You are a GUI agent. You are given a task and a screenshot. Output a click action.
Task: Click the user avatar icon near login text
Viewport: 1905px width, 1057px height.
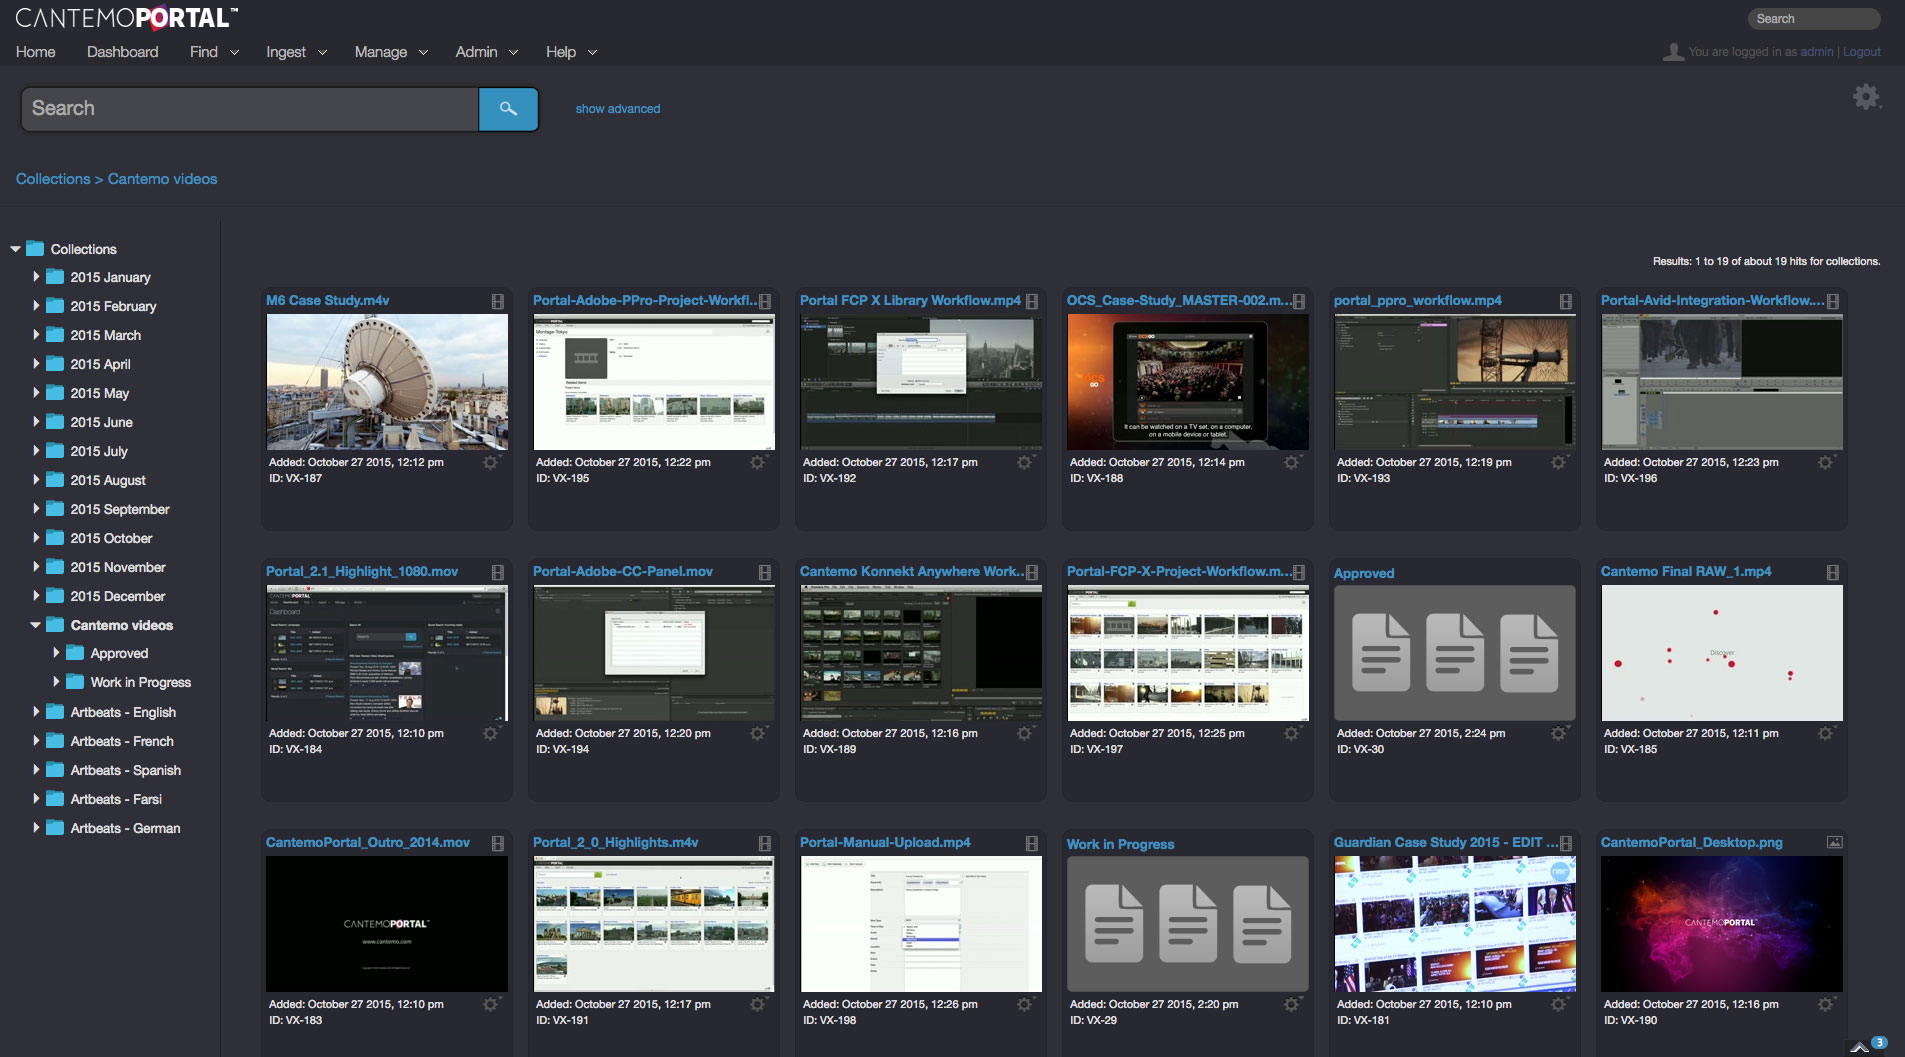click(1673, 52)
